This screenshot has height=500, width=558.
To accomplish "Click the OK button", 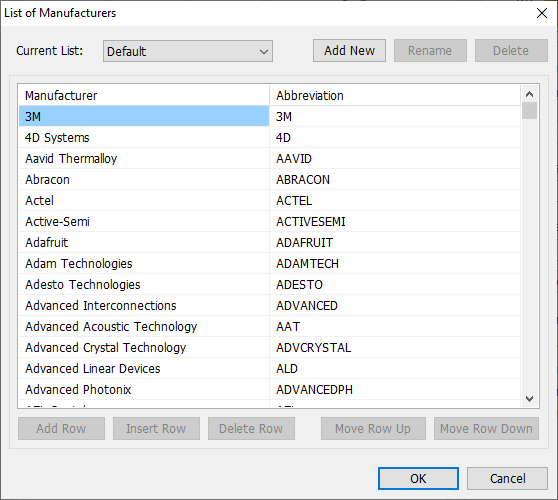I will point(418,478).
